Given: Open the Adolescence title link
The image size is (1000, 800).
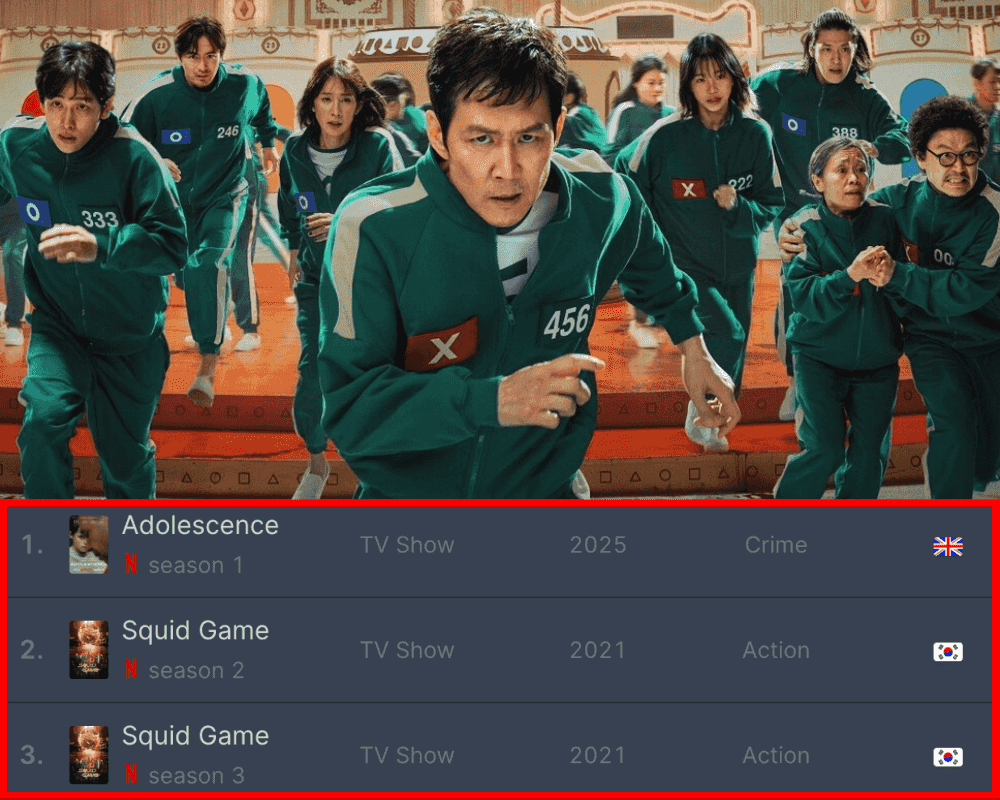Looking at the screenshot, I should pos(200,526).
